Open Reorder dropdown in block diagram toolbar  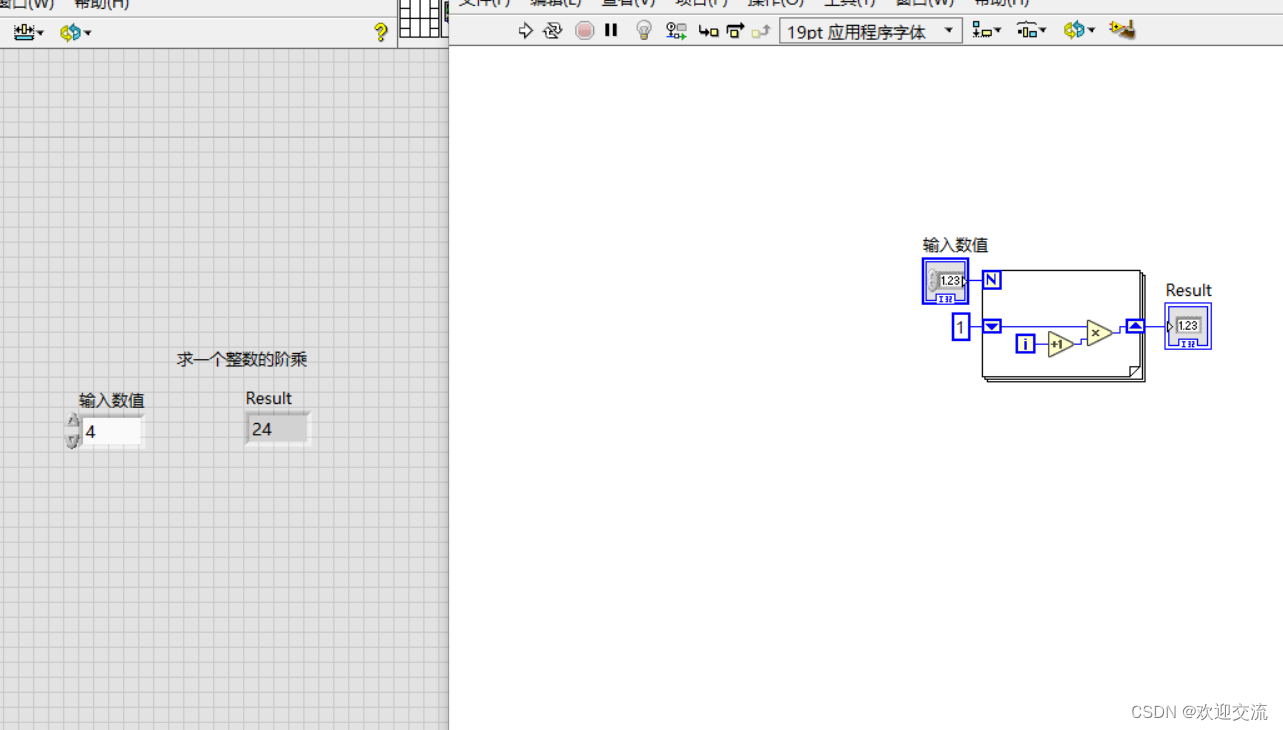click(1079, 31)
